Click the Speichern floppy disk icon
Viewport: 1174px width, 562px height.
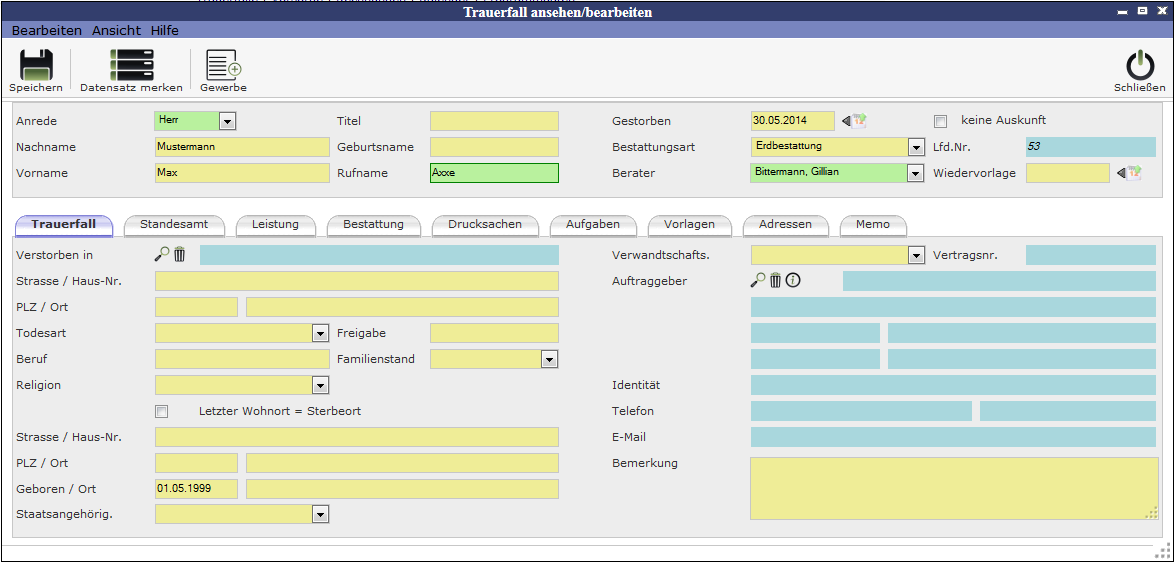click(36, 65)
